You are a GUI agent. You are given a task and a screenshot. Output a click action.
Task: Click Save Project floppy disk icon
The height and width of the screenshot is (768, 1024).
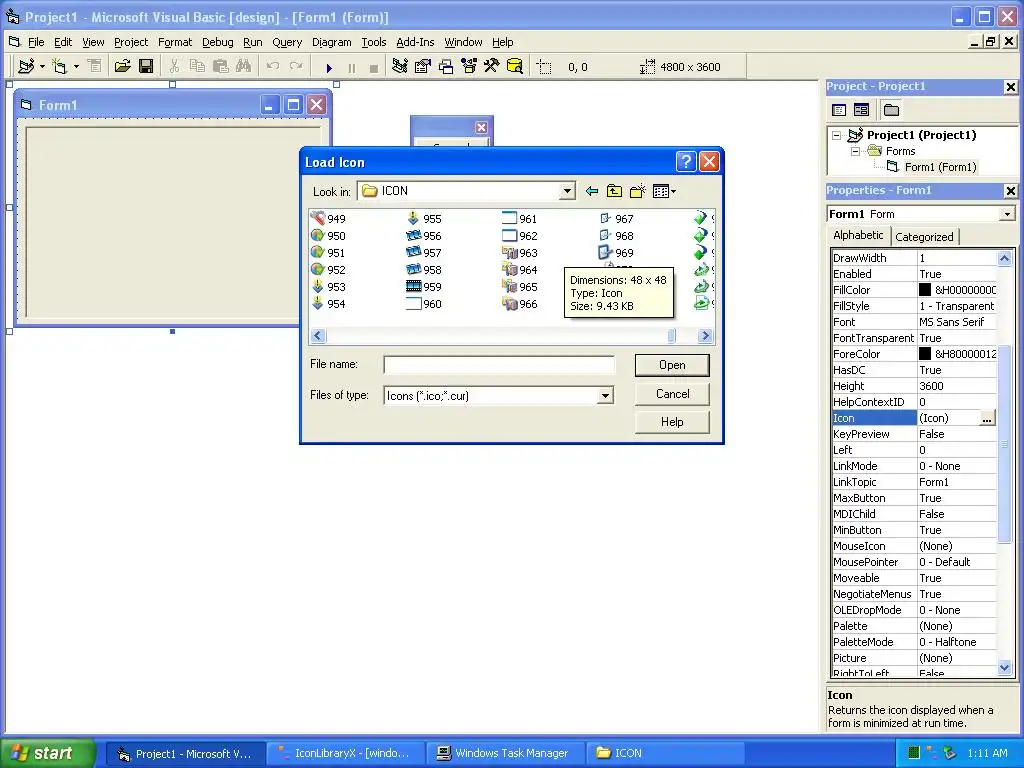pyautogui.click(x=146, y=67)
